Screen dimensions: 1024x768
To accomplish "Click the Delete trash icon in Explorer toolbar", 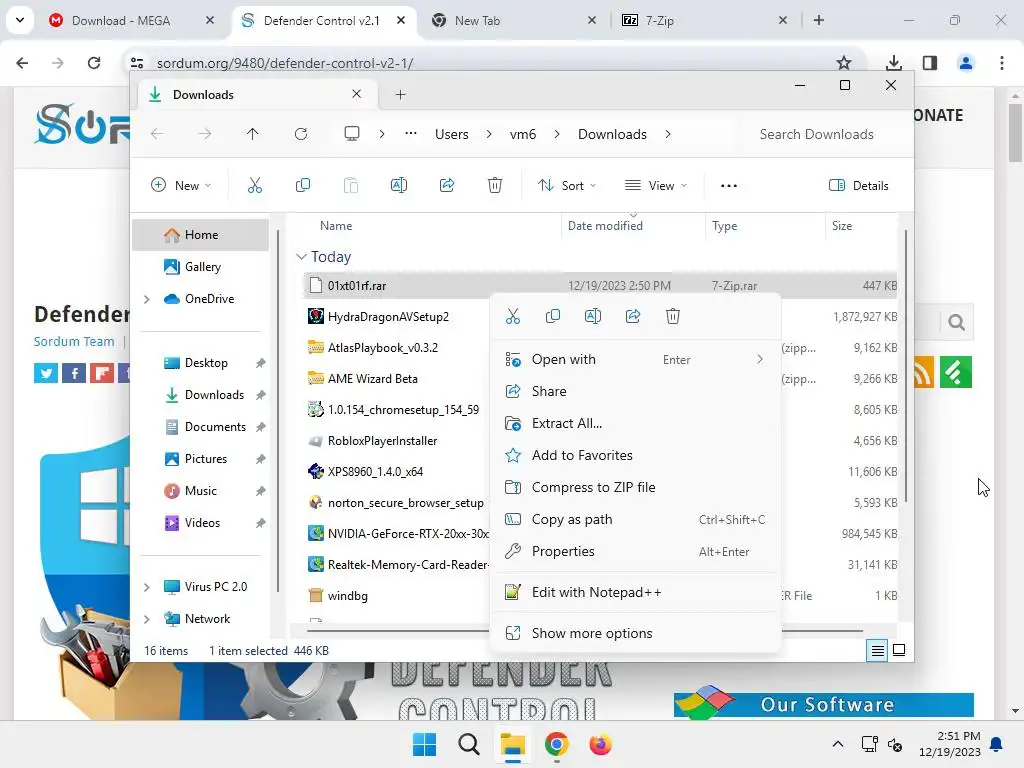I will tap(495, 185).
